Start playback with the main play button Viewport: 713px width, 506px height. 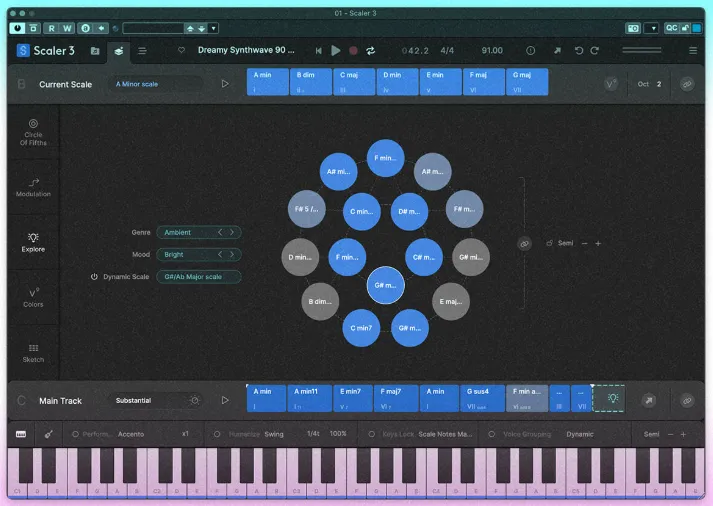tap(336, 50)
